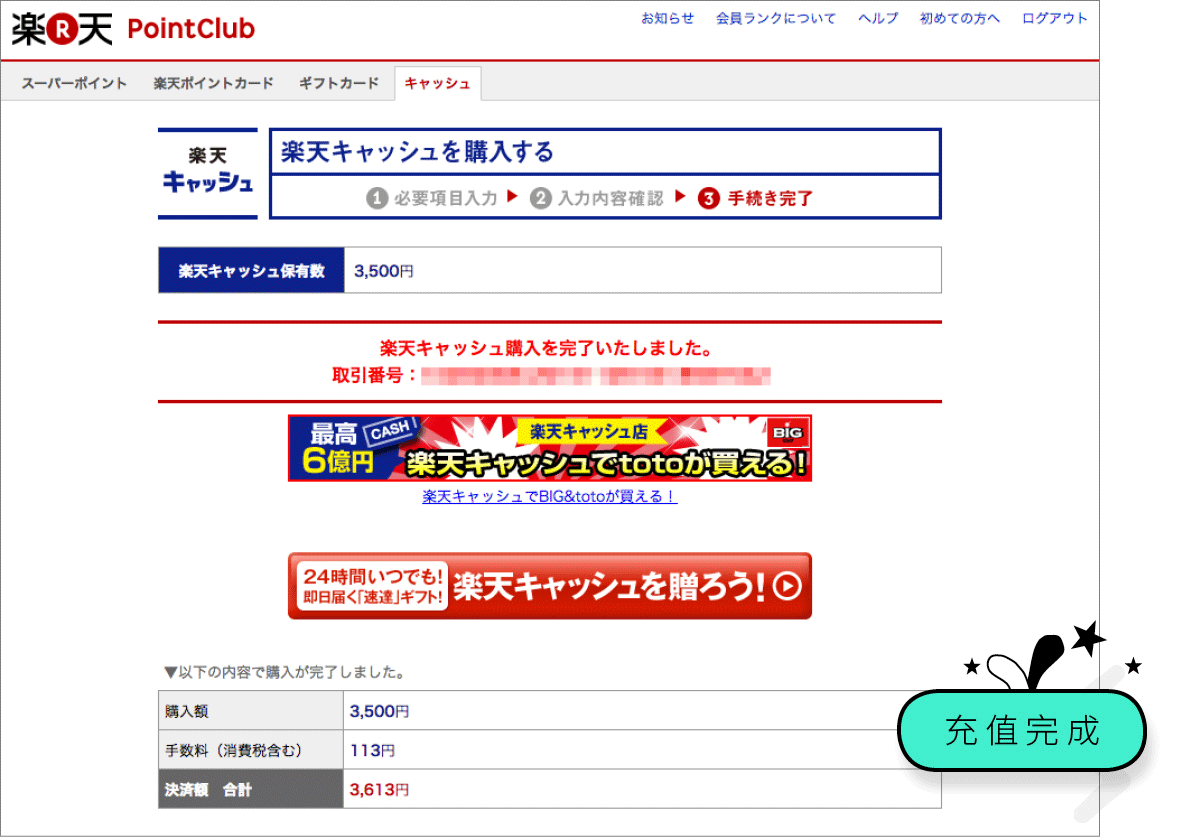Click the 取引番号 label
The height and width of the screenshot is (837, 1200).
(x=375, y=376)
